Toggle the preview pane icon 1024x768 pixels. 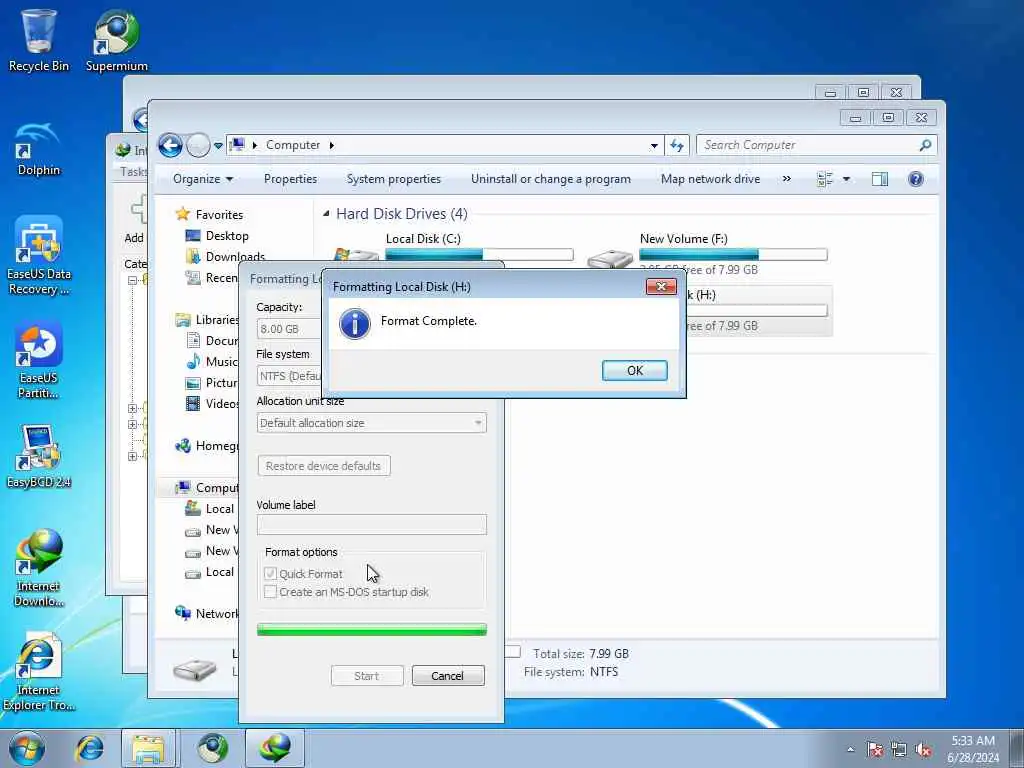(x=880, y=179)
